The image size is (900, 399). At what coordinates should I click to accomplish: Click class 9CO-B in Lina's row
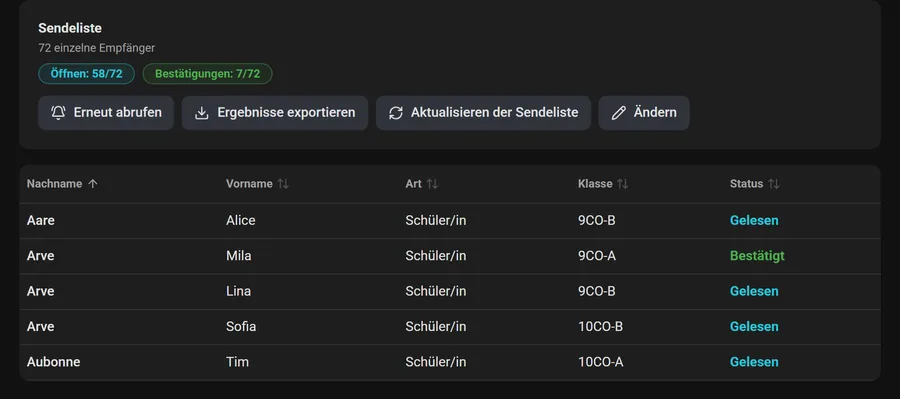click(x=596, y=292)
